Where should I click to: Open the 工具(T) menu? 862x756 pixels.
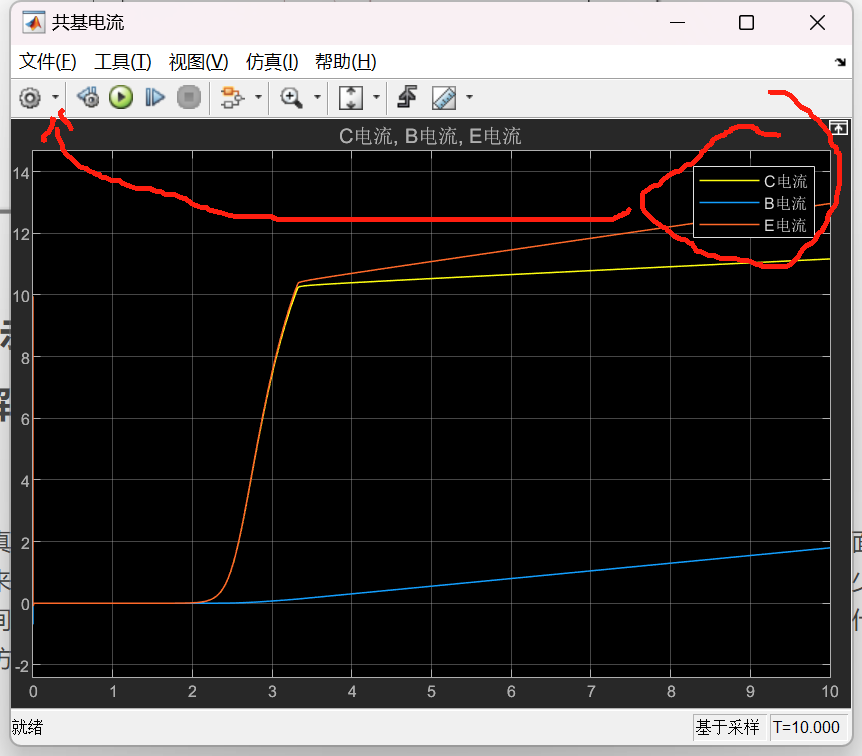coord(123,62)
